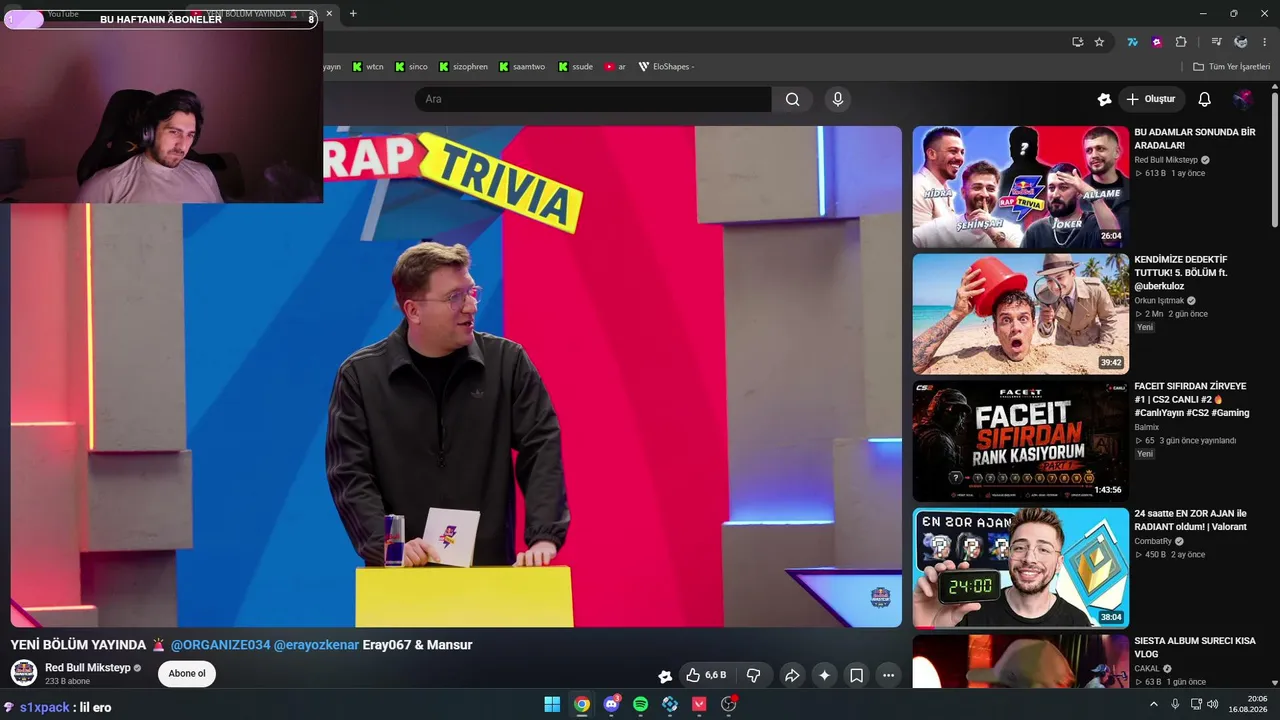Click the Oluştur create button
The width and height of the screenshot is (1280, 720).
tap(1151, 99)
